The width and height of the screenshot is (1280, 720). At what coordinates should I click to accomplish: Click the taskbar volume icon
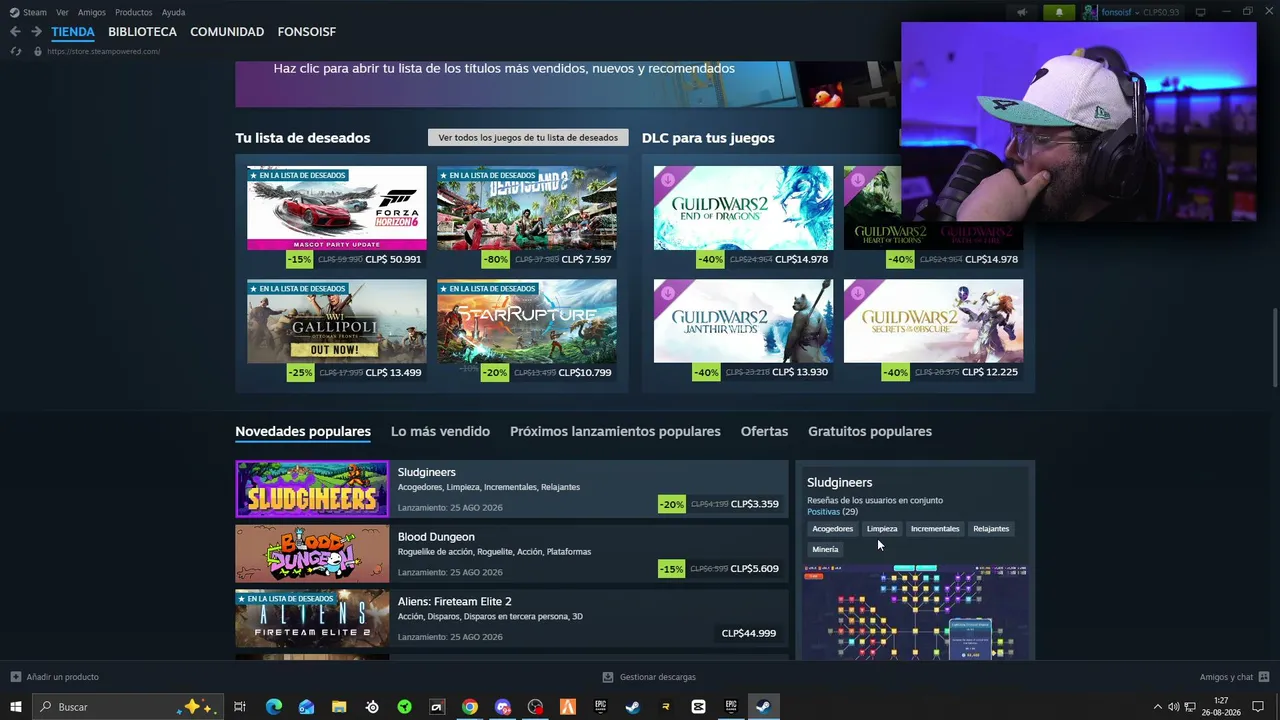(x=1173, y=707)
